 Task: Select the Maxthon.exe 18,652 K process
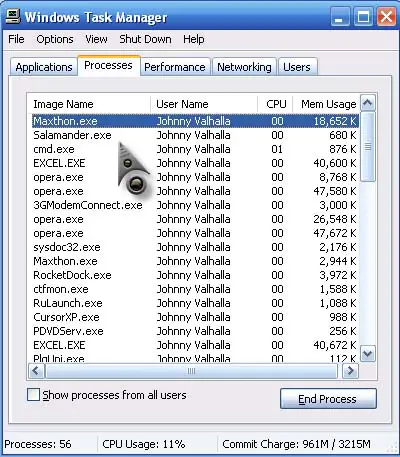(195, 121)
